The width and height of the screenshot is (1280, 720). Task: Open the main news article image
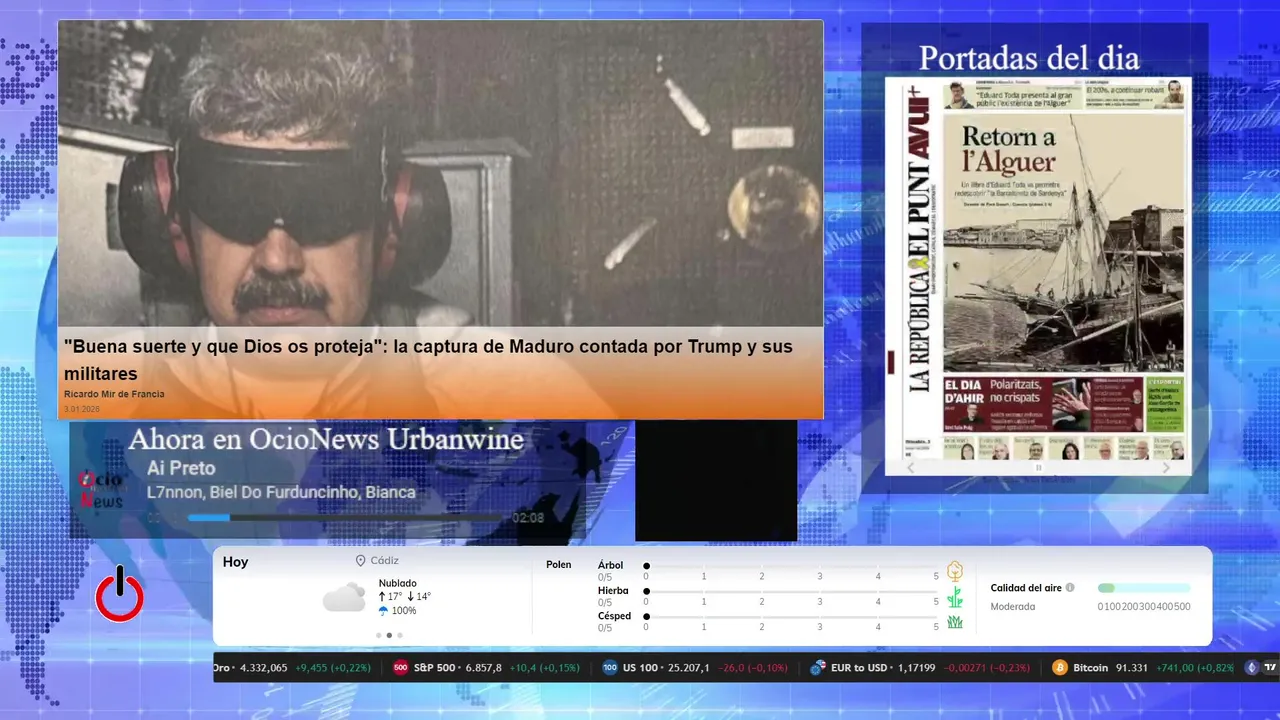[440, 175]
